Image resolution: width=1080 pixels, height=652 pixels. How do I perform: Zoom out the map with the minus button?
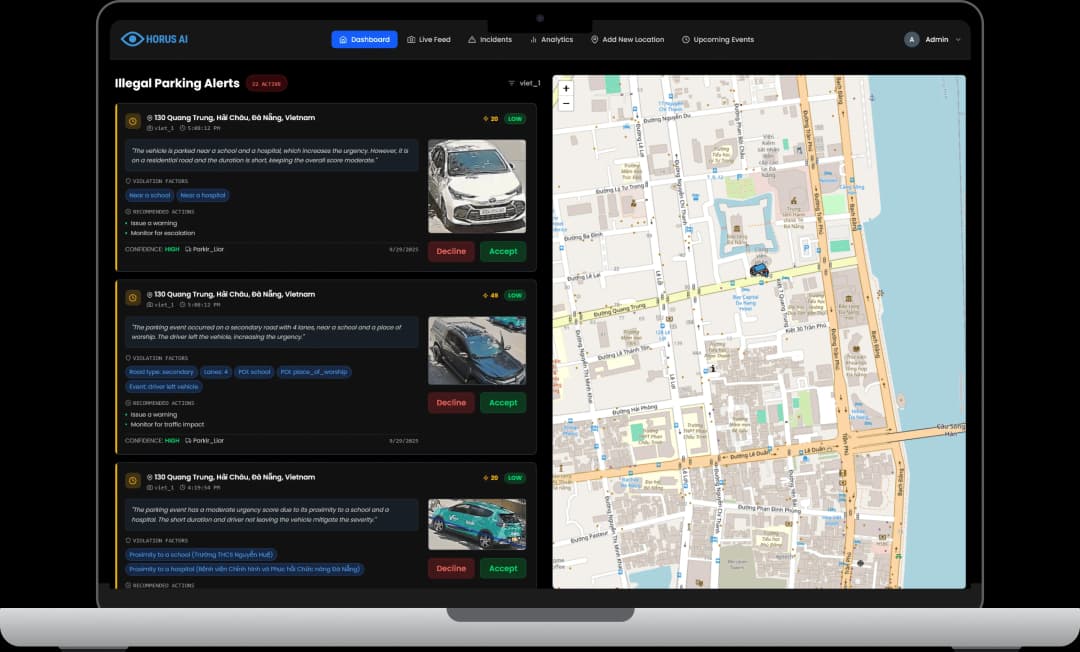tap(566, 103)
